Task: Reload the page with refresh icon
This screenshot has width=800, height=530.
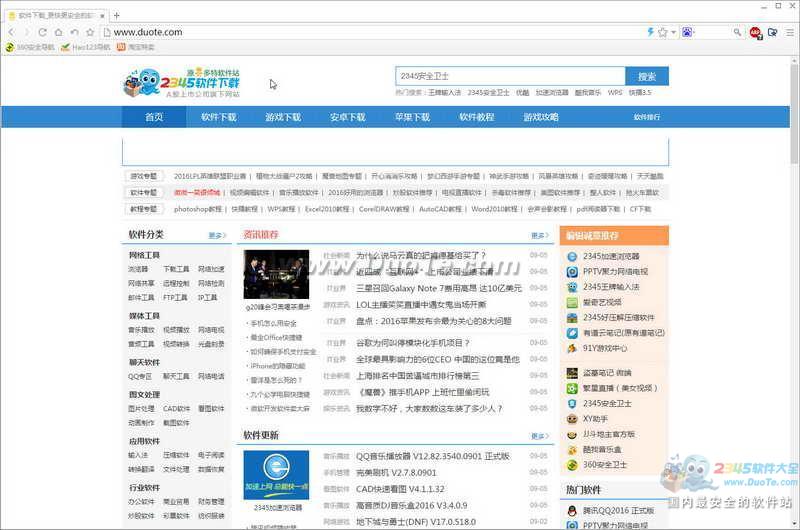Action: click(42, 32)
